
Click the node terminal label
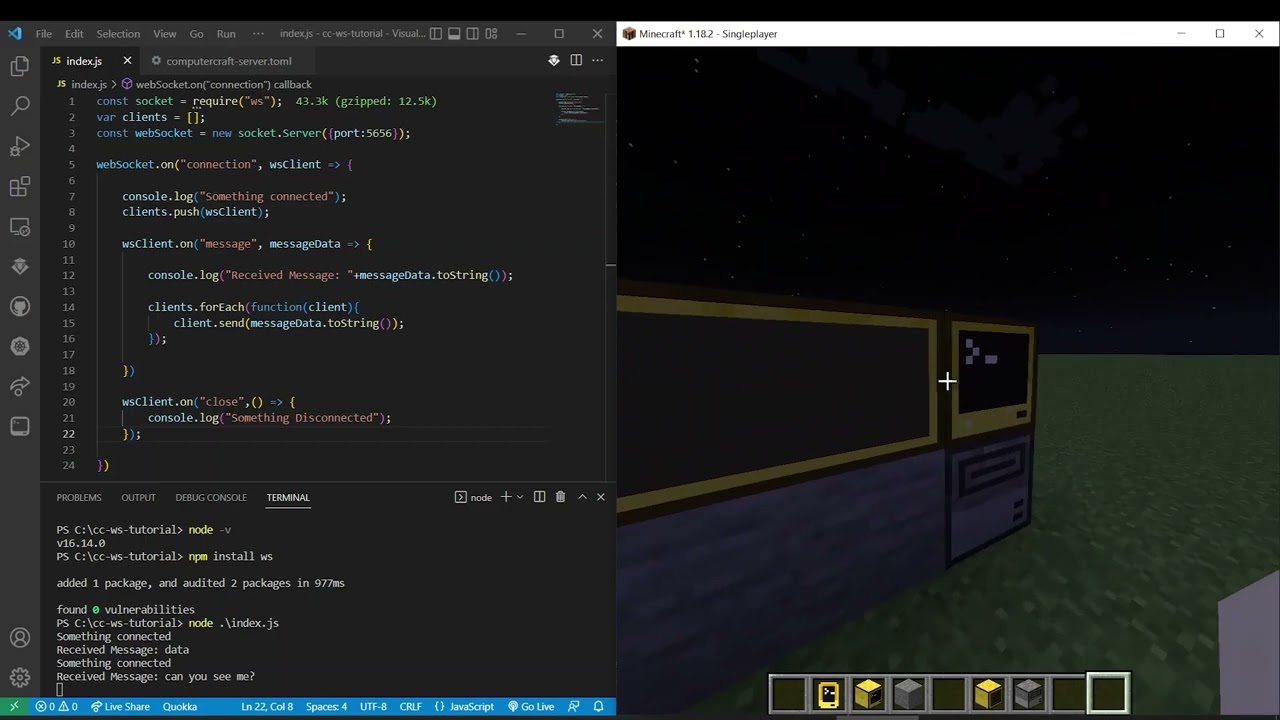(474, 497)
